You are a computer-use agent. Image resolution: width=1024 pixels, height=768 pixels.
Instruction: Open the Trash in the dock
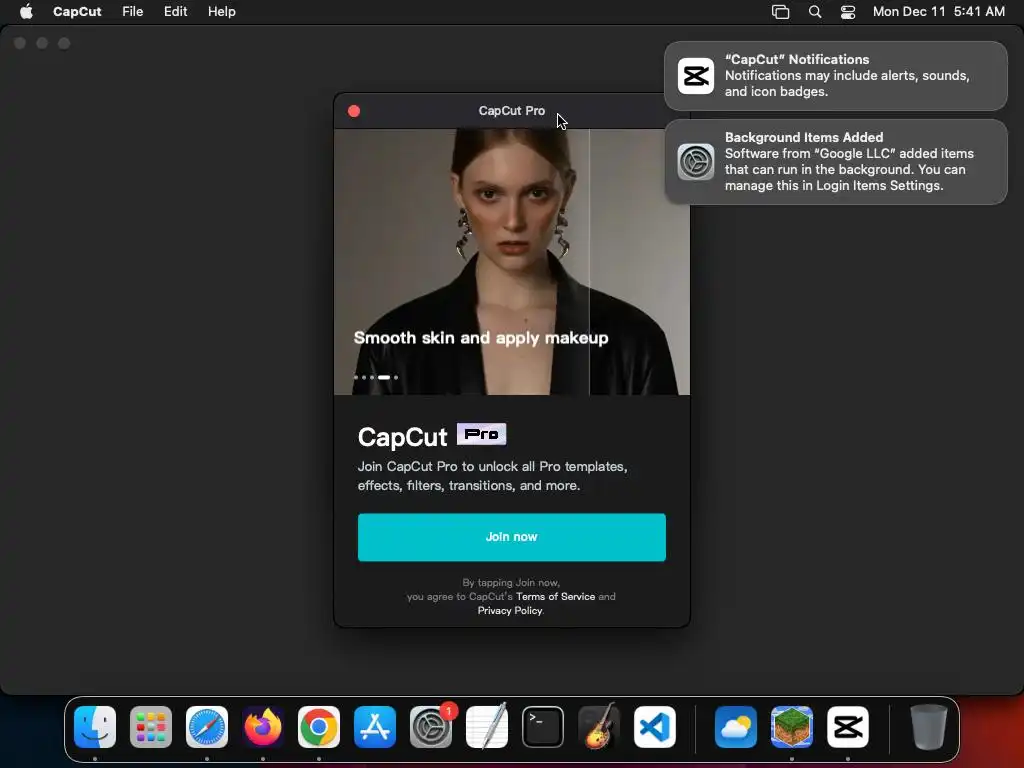[x=929, y=726]
